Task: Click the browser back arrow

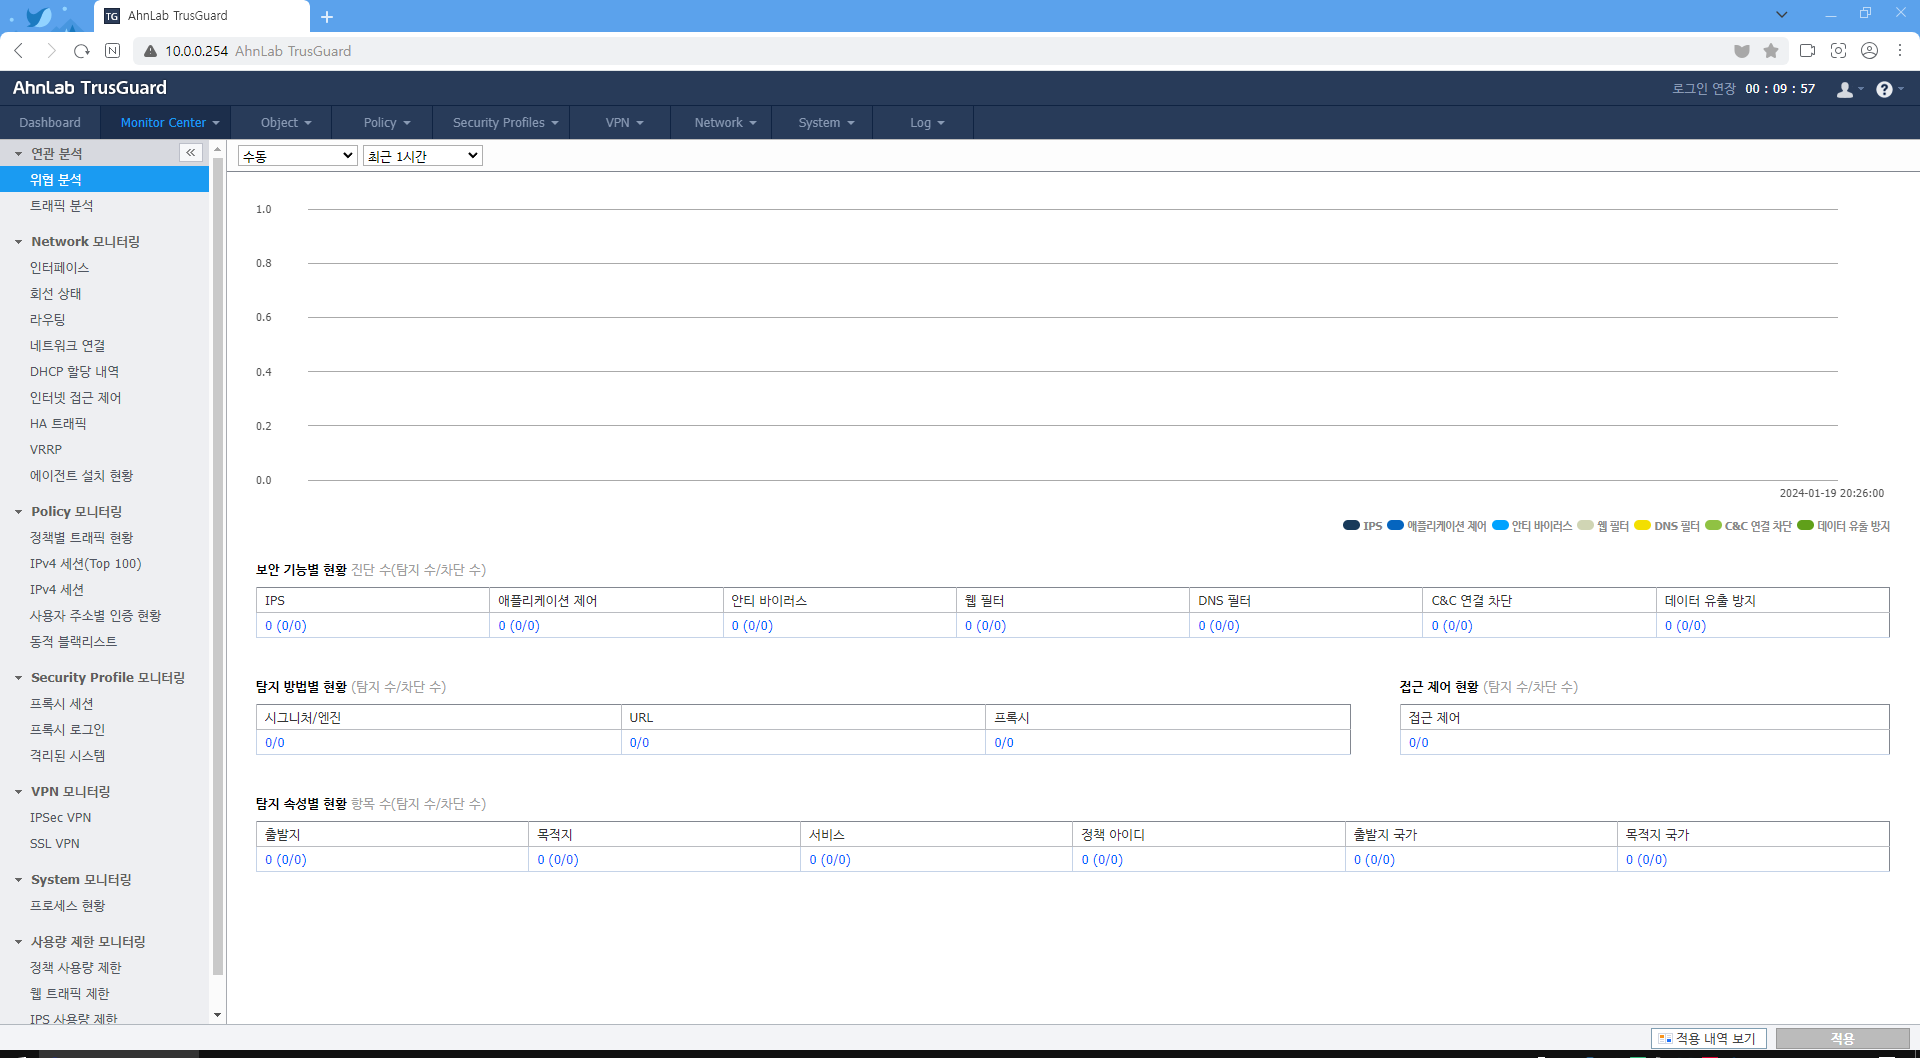Action: coord(19,51)
